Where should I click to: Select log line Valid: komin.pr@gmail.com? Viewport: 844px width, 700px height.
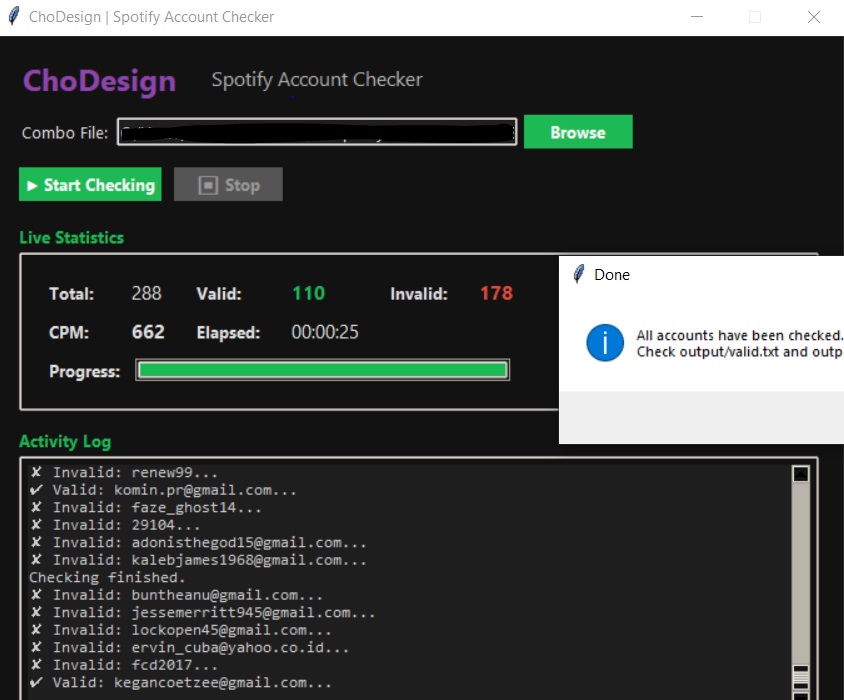pos(163,490)
